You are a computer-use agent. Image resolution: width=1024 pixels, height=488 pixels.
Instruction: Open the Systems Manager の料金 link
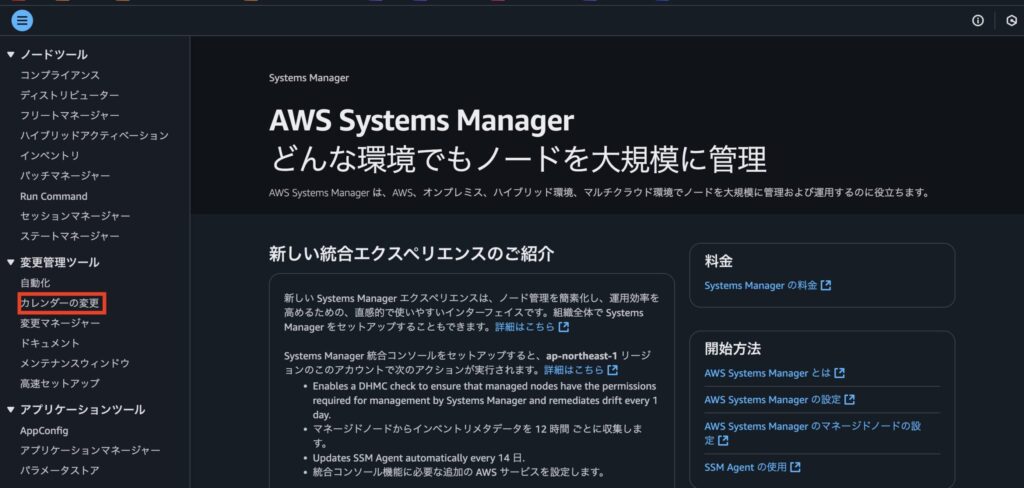point(761,285)
